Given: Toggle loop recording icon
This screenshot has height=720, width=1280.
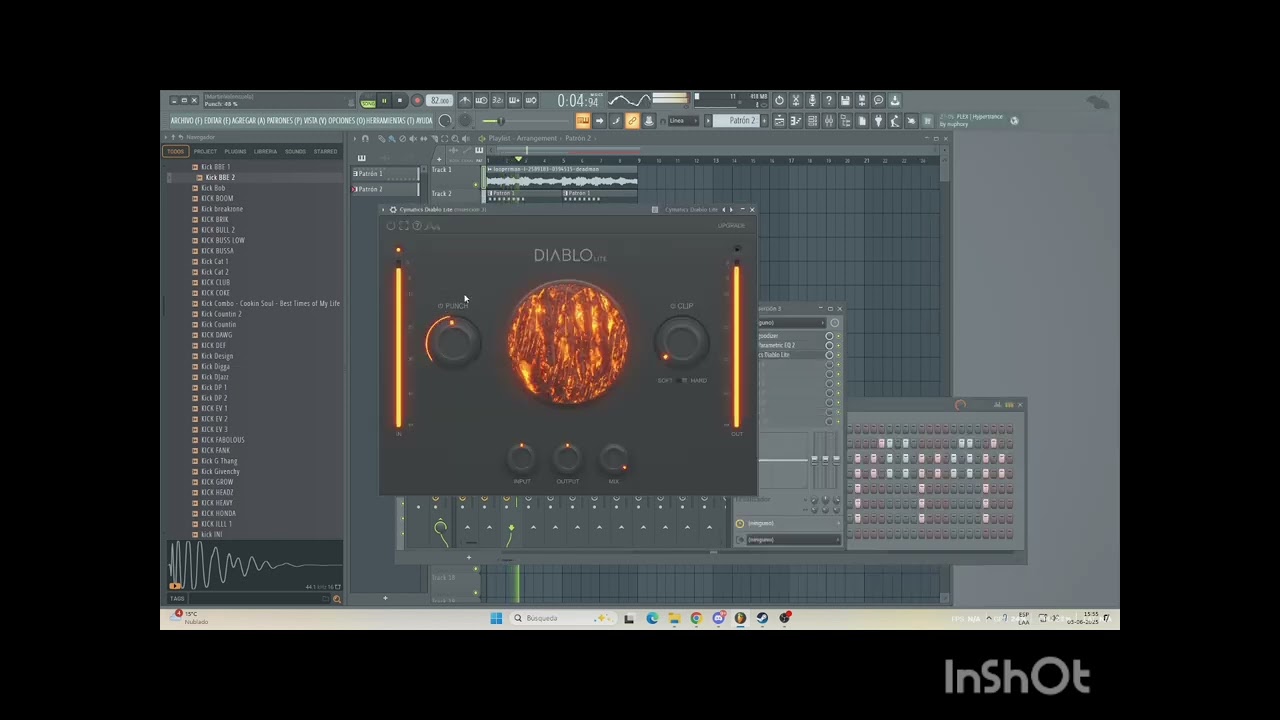Looking at the screenshot, I should click(x=531, y=100).
